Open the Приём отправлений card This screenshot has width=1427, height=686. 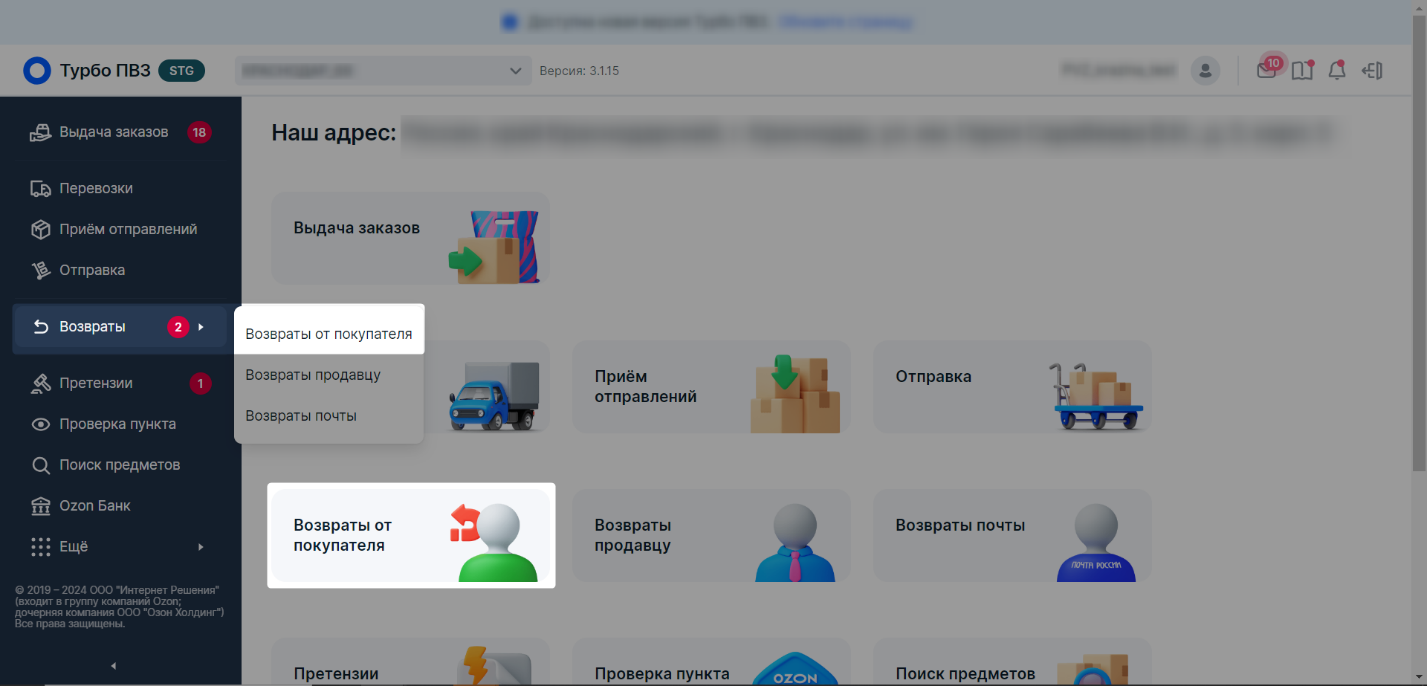712,387
